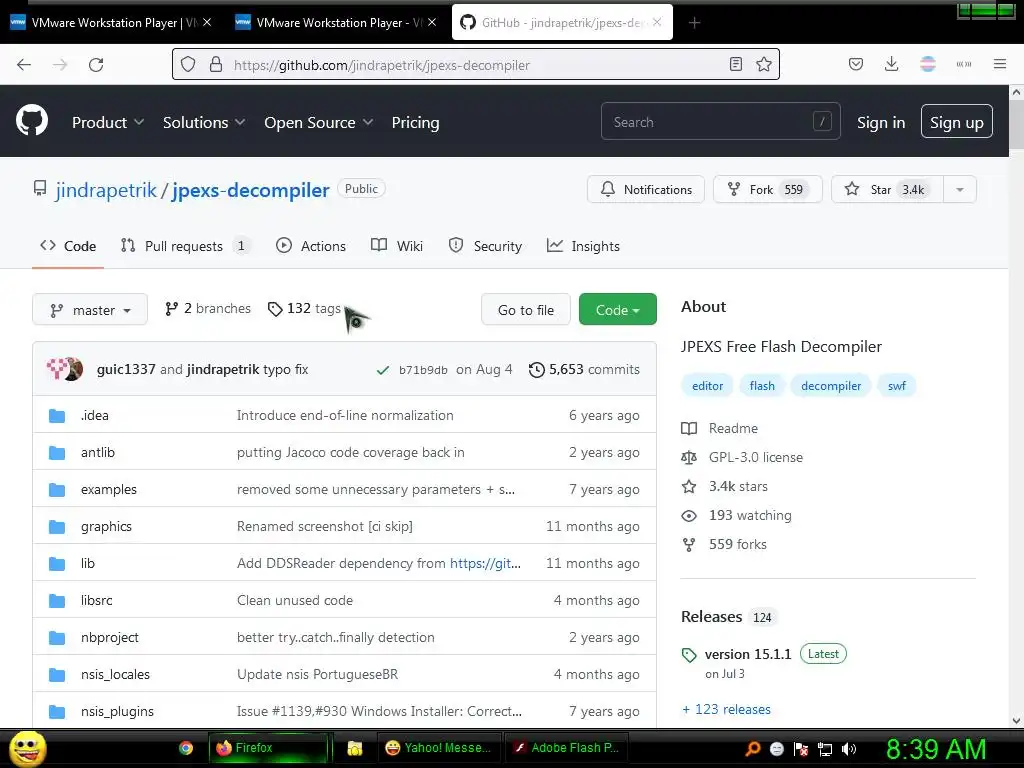Click the flash topic tag
This screenshot has width=1024, height=768.
pyautogui.click(x=761, y=386)
